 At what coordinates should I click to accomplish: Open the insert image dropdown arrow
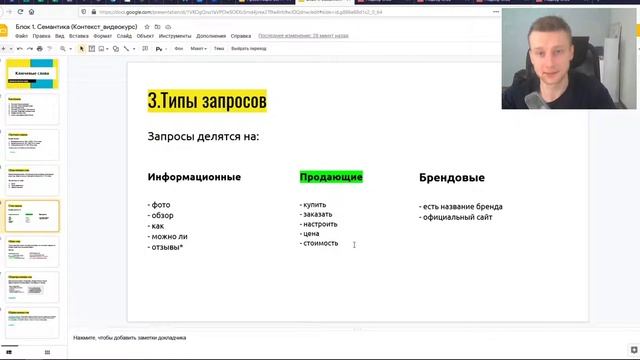coord(107,49)
